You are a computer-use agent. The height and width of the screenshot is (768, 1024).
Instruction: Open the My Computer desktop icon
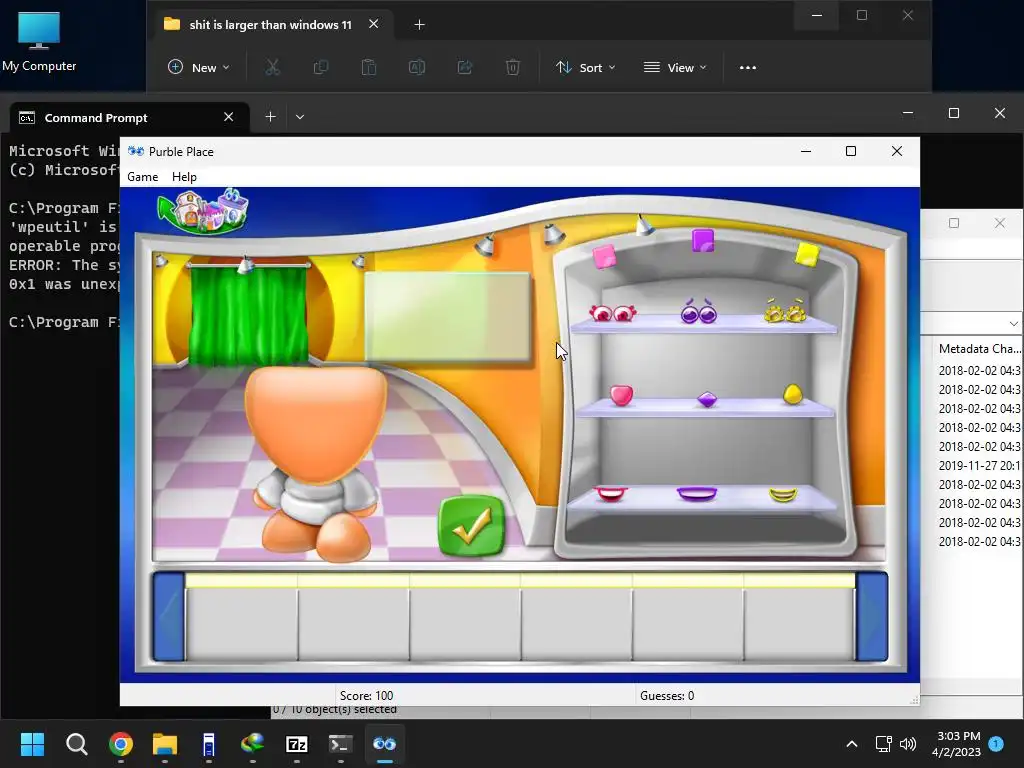pos(39,42)
